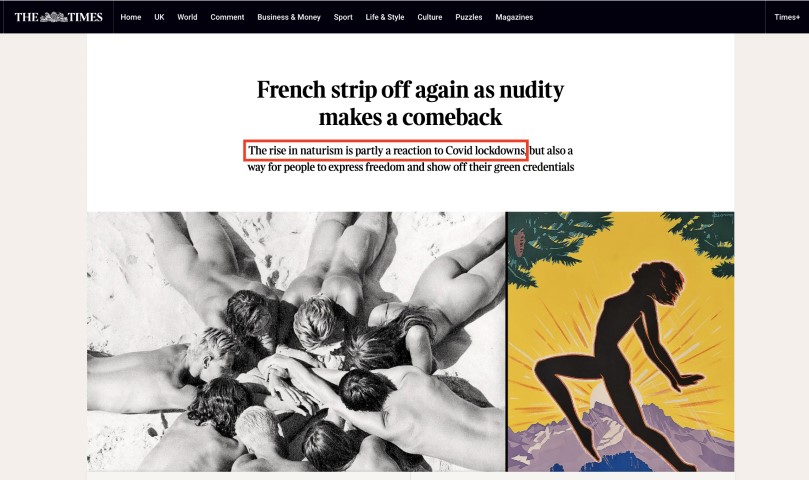Click The Times logo
The height and width of the screenshot is (480, 809).
(x=58, y=17)
